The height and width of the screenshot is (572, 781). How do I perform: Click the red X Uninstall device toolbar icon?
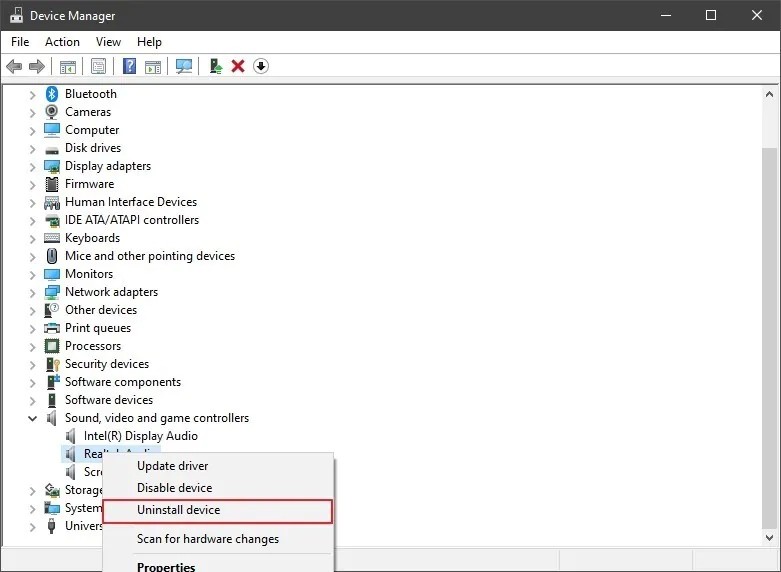[238, 66]
